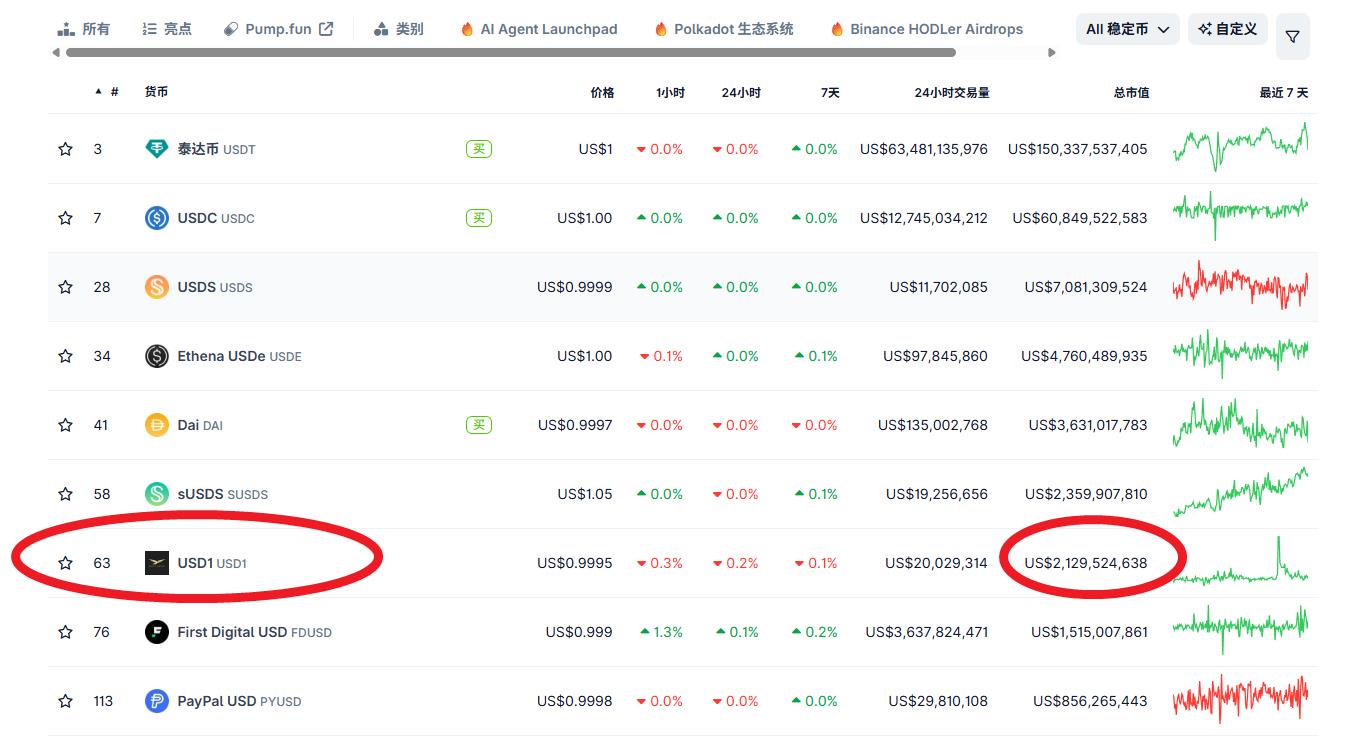Click the USDC coin logo

coord(157,218)
